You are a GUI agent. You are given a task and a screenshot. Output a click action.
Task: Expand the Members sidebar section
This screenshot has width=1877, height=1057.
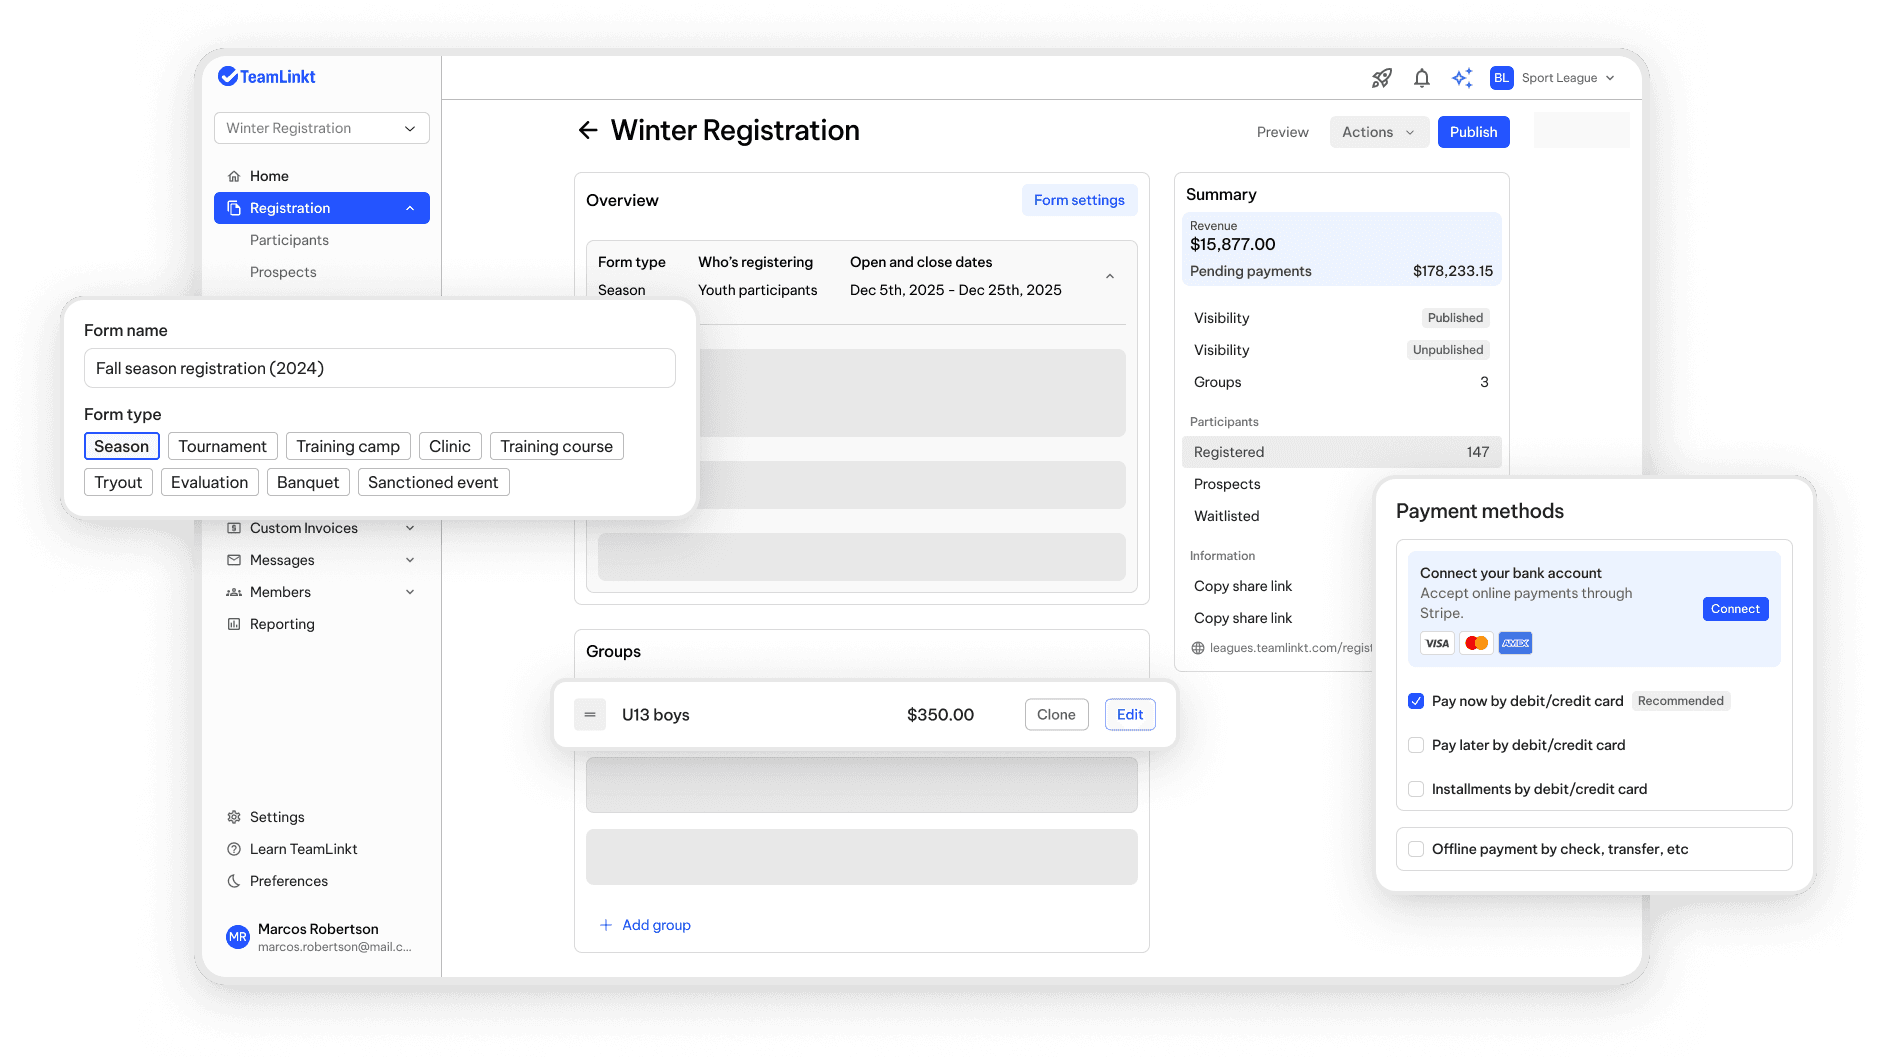pos(281,592)
